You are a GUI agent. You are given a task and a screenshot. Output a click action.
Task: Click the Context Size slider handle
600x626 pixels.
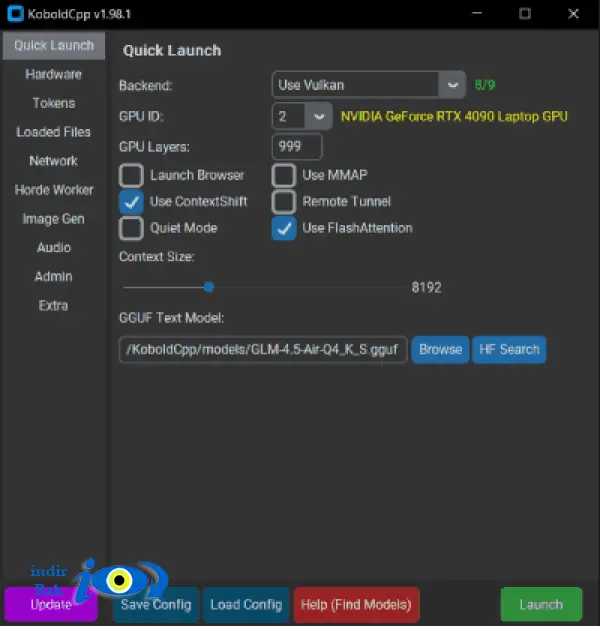click(208, 287)
